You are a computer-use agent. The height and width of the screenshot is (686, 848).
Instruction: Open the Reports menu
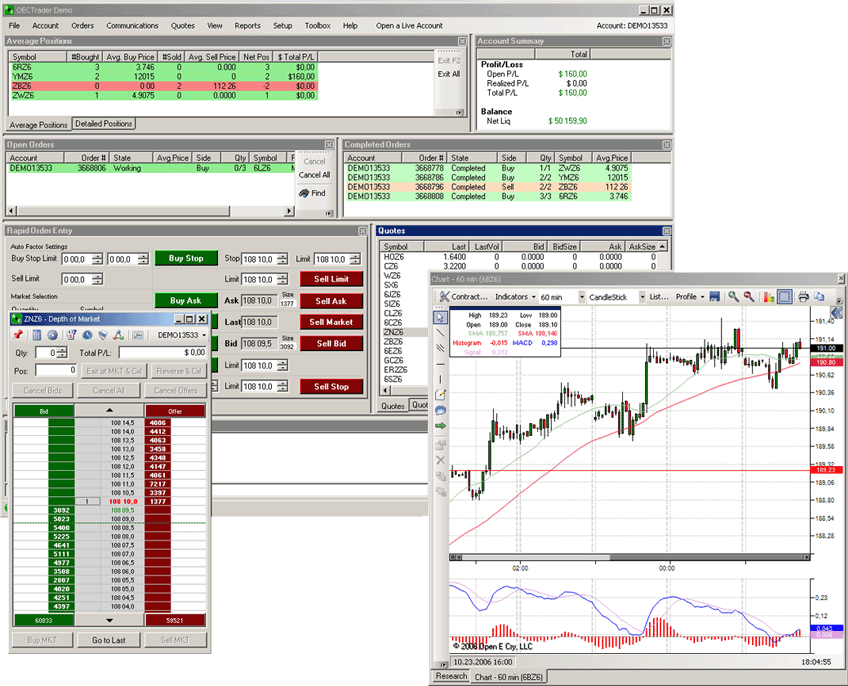click(247, 25)
